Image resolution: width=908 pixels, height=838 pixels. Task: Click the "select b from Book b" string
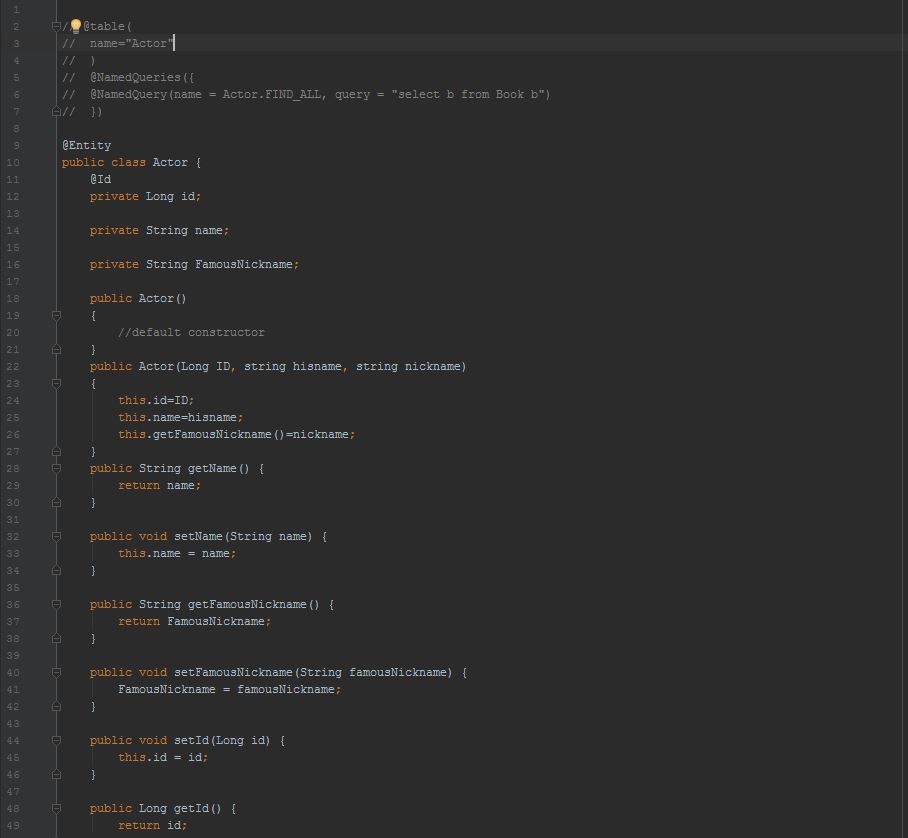[x=467, y=94]
